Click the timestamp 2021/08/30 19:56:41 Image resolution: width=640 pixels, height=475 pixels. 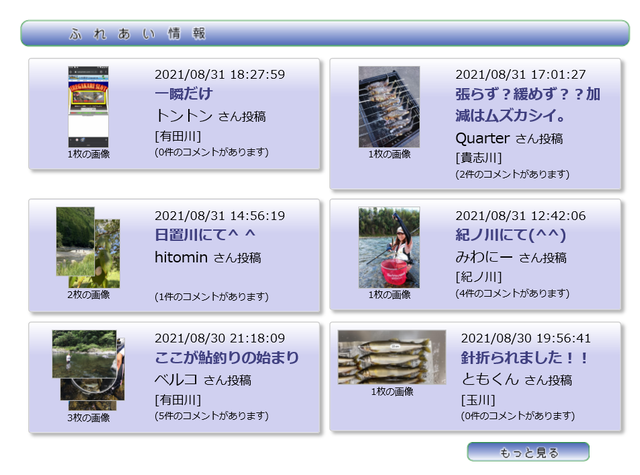526,338
